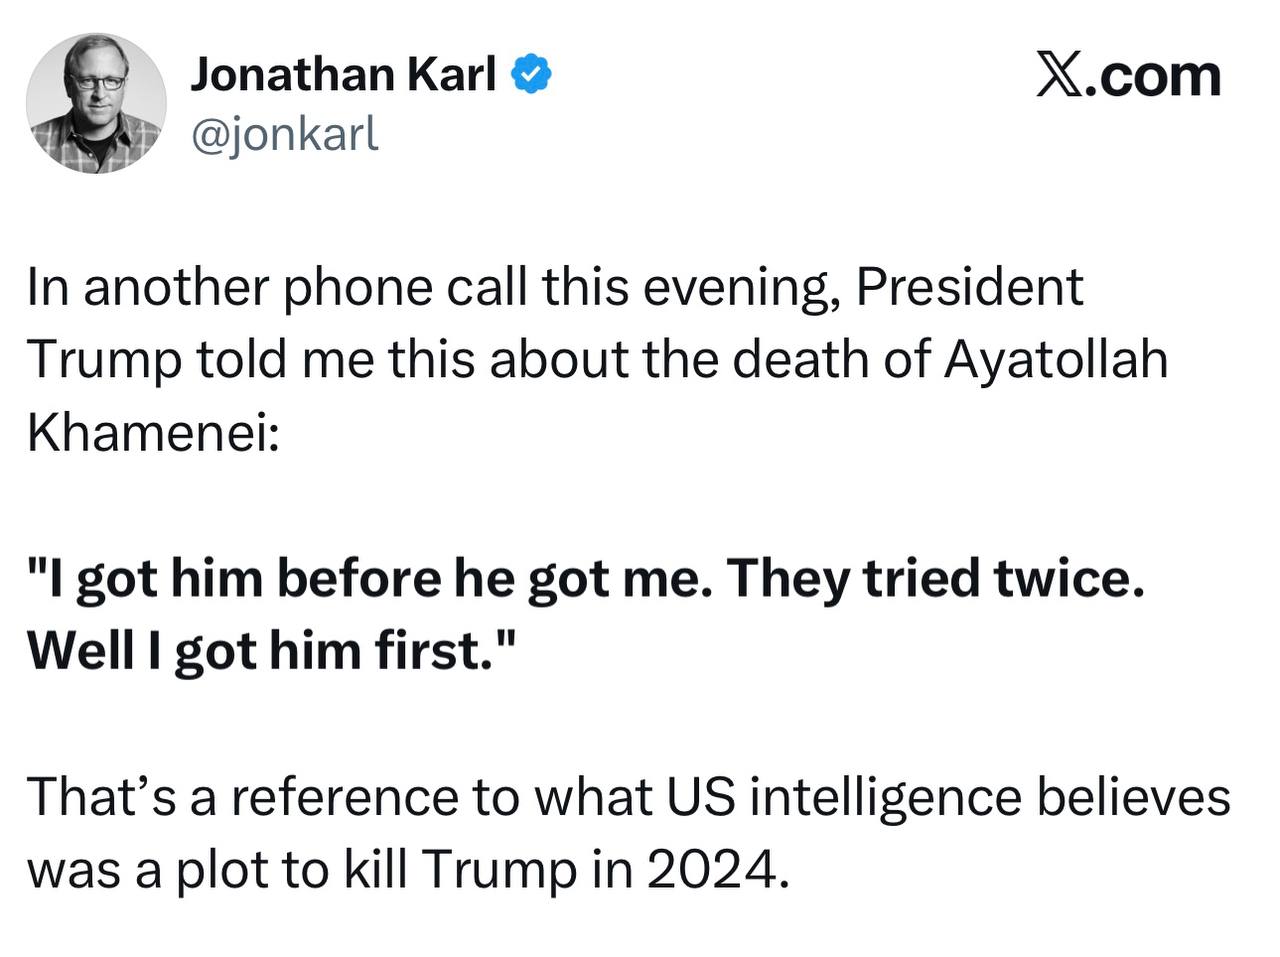Viewport: 1280px width, 957px height.
Task: Click the year "2024" in the tweet
Action: click(709, 870)
